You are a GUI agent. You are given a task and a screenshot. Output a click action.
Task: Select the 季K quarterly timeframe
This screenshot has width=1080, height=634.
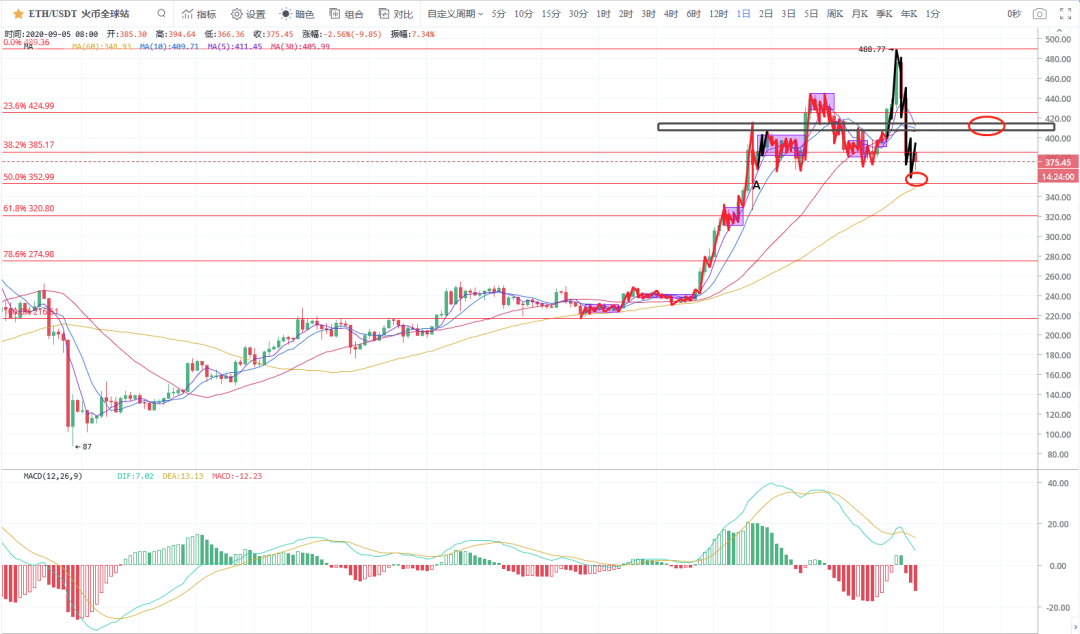[x=884, y=14]
